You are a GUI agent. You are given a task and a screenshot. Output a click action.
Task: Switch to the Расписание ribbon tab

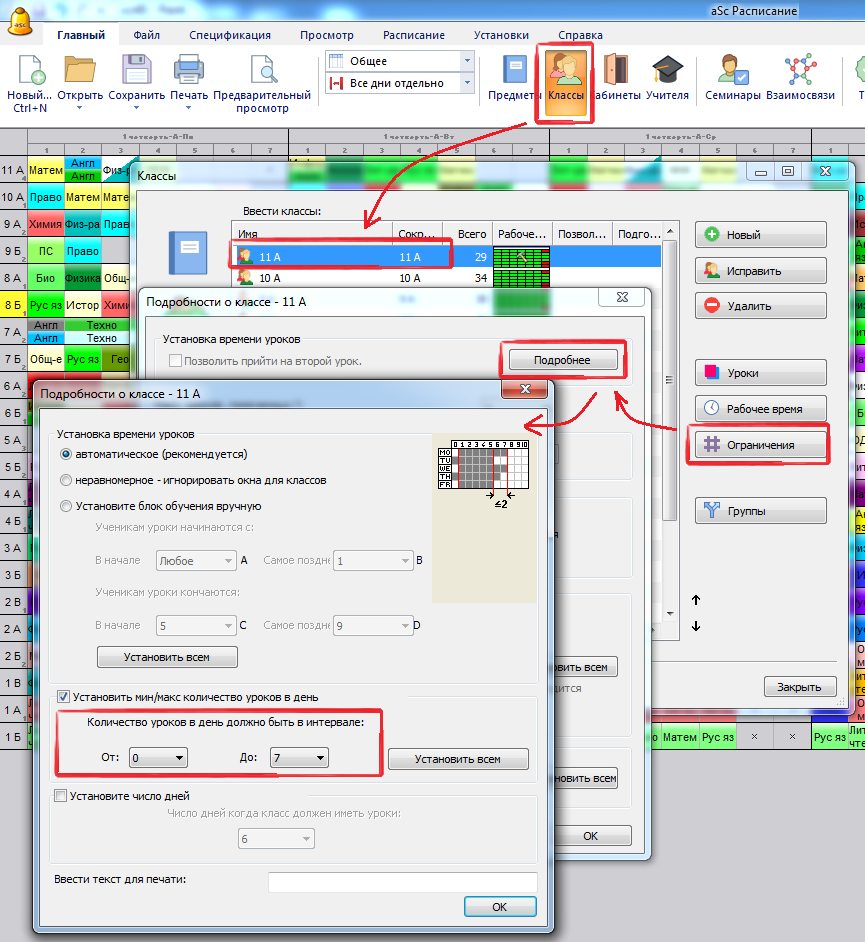(x=413, y=35)
